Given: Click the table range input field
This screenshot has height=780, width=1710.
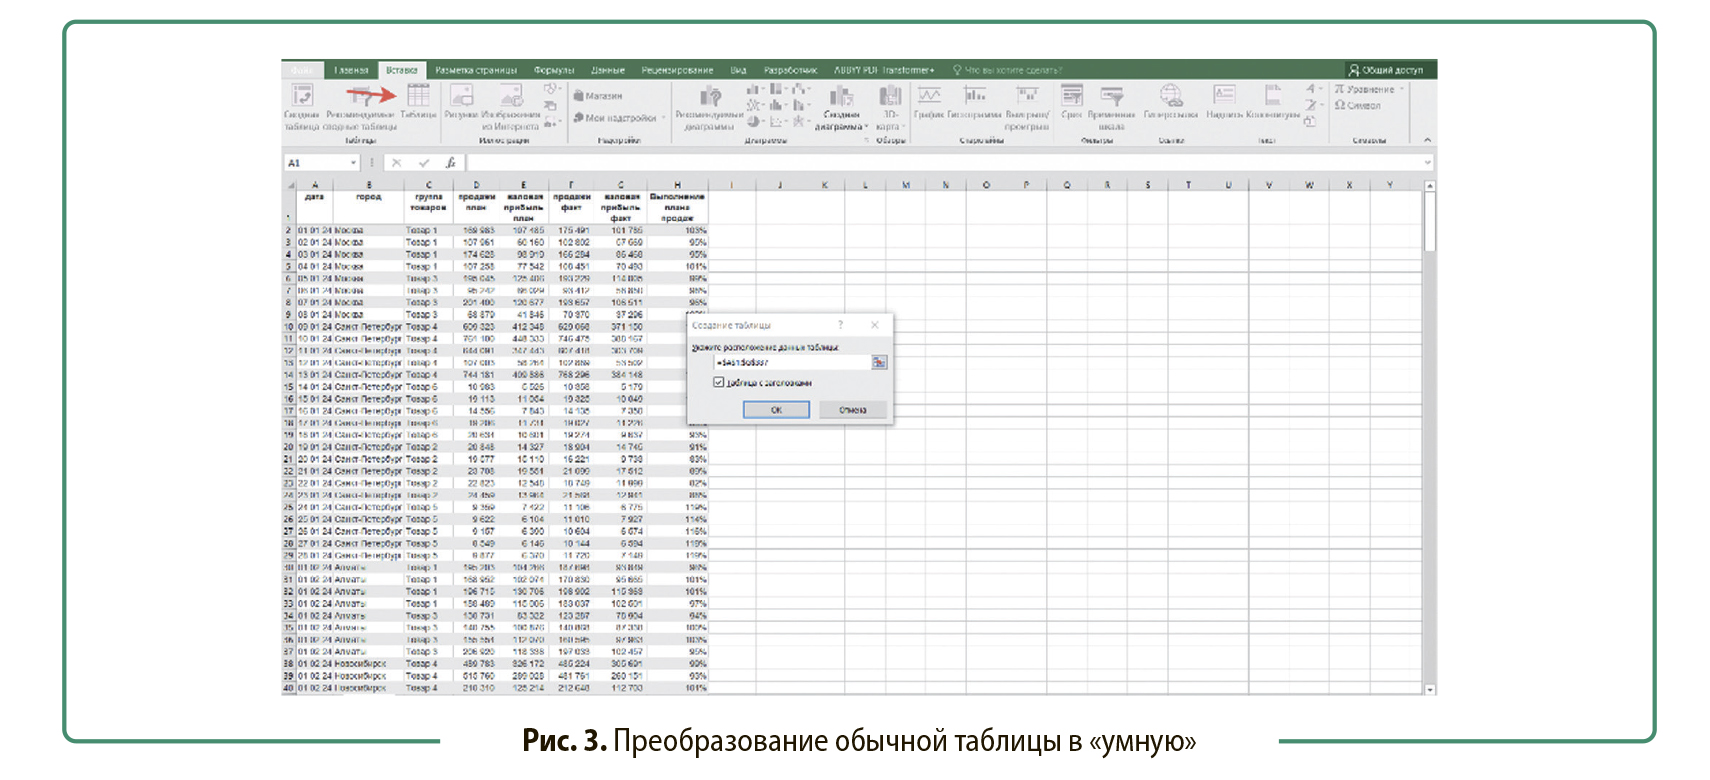Looking at the screenshot, I should tap(790, 362).
